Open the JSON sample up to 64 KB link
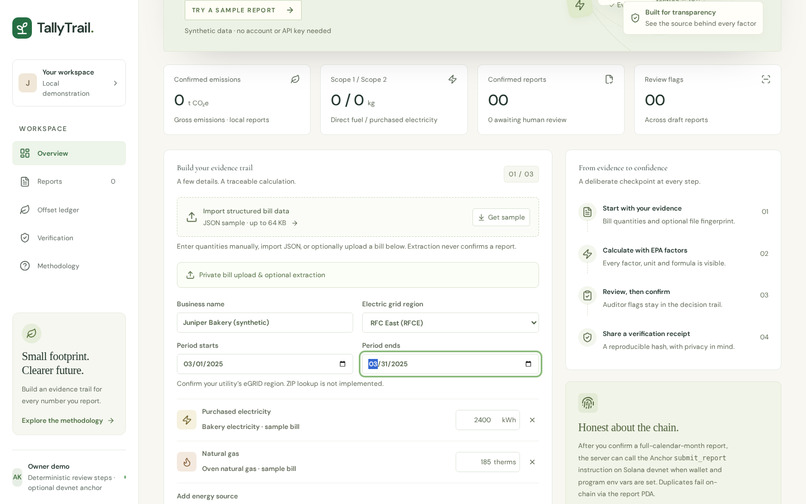Viewport: 806px width, 504px height. click(250, 223)
